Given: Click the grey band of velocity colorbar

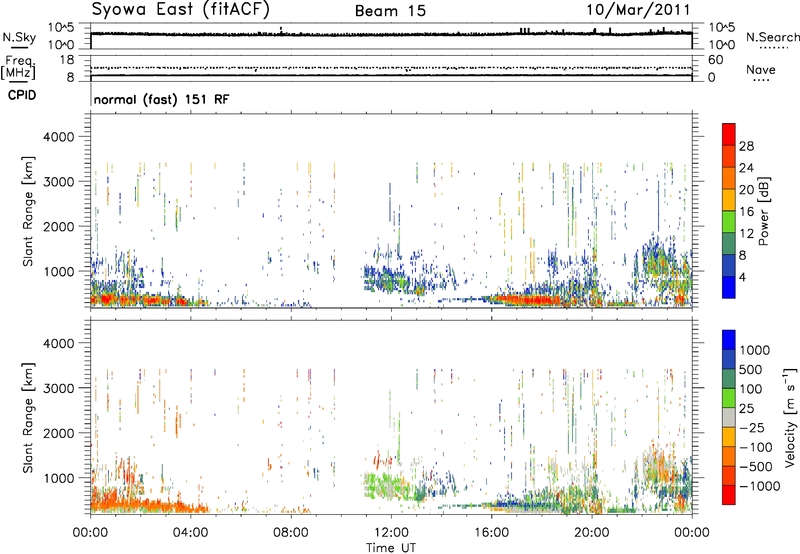Looking at the screenshot, I should point(729,417).
